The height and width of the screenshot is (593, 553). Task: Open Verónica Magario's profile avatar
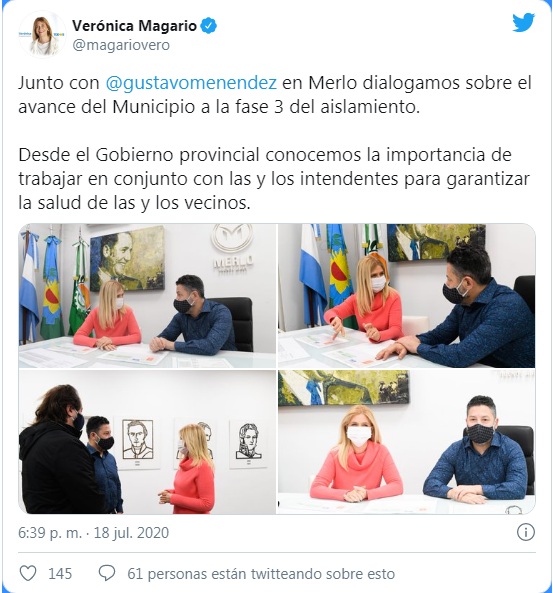(x=42, y=35)
